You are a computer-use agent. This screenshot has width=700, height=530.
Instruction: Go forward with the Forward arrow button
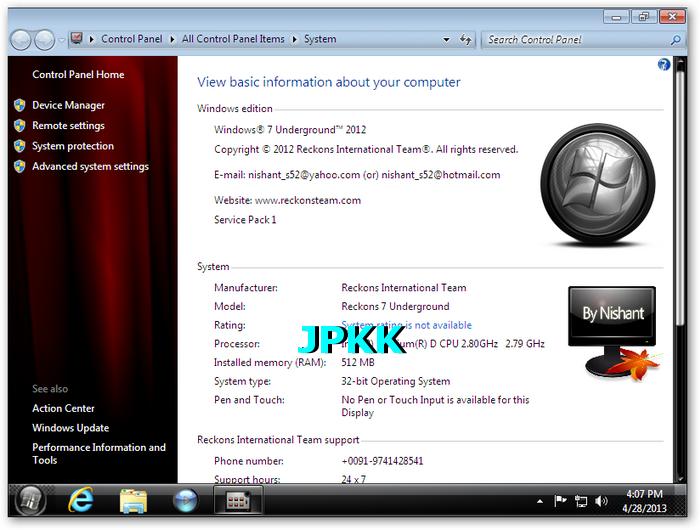(x=45, y=40)
